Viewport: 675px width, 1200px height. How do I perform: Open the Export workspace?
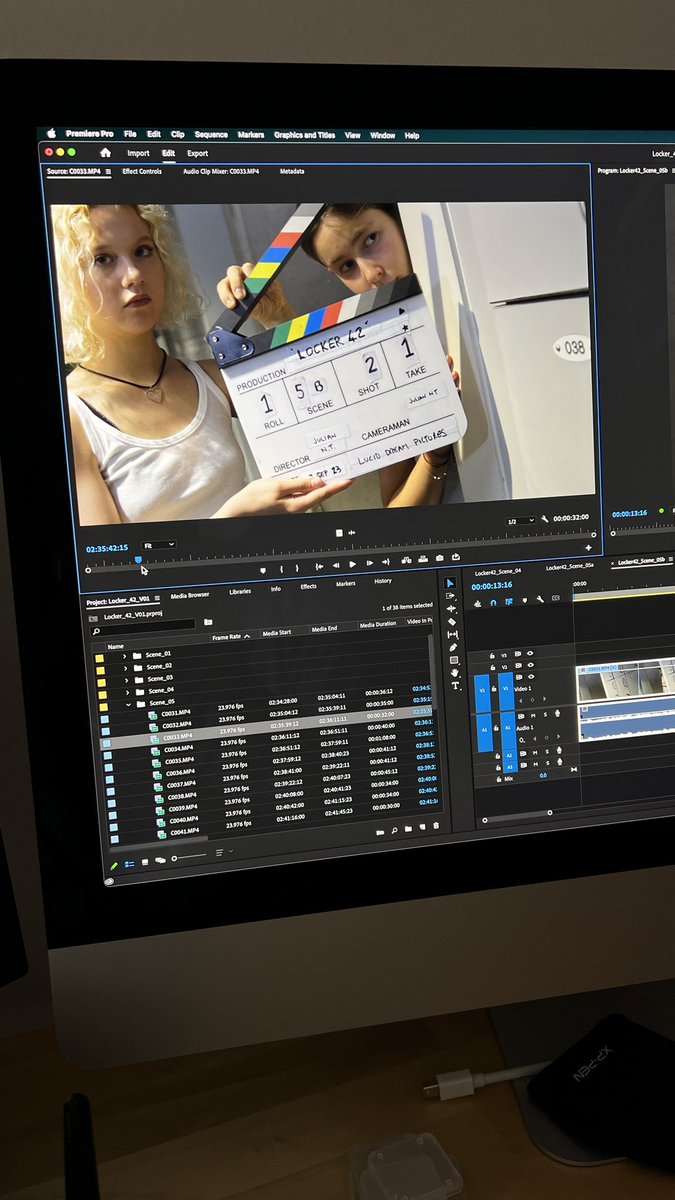pyautogui.click(x=197, y=154)
